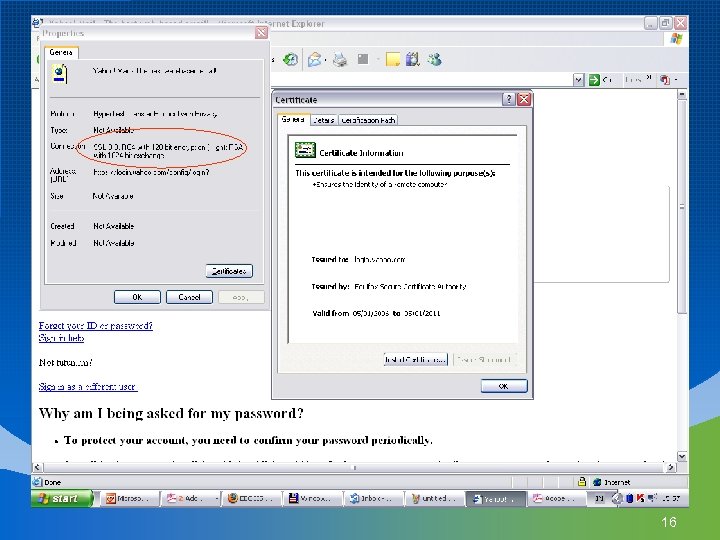Switch to the Yahoo IE taskbar button
This screenshot has height=540, width=720.
click(x=496, y=499)
